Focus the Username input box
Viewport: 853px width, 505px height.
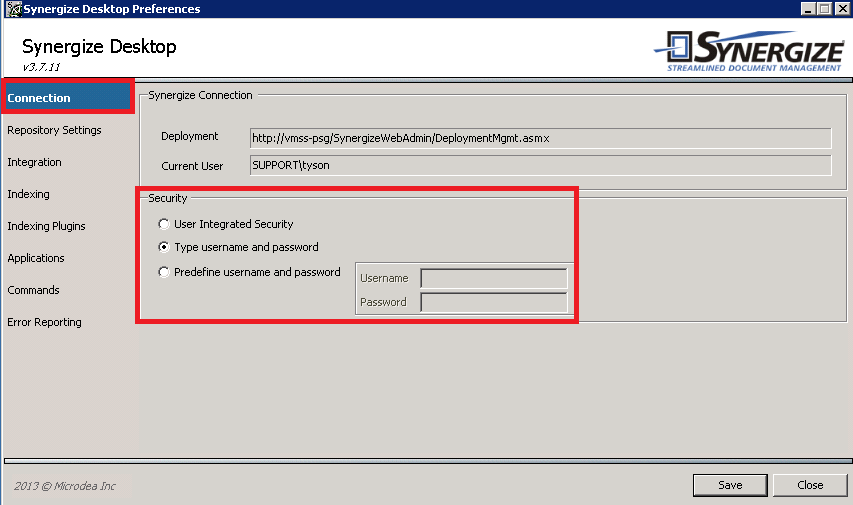493,278
